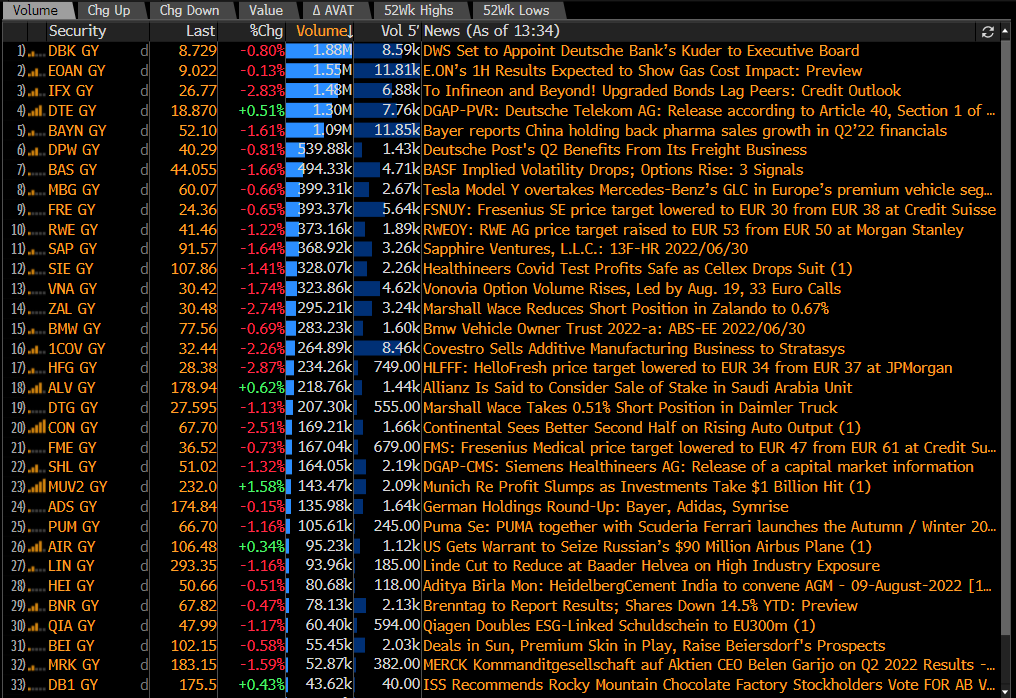
Task: Open Qiagen ESG-Linked Schuldschein headline
Action: coord(619,626)
